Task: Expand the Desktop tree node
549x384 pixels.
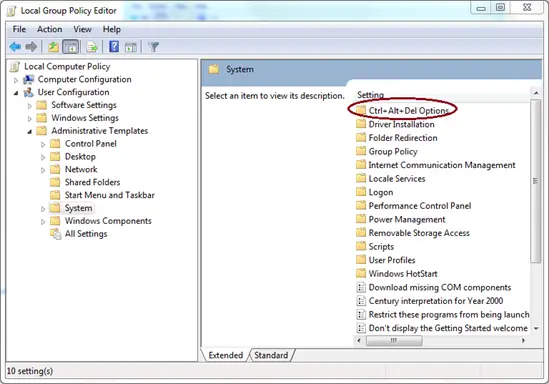Action: 43,157
